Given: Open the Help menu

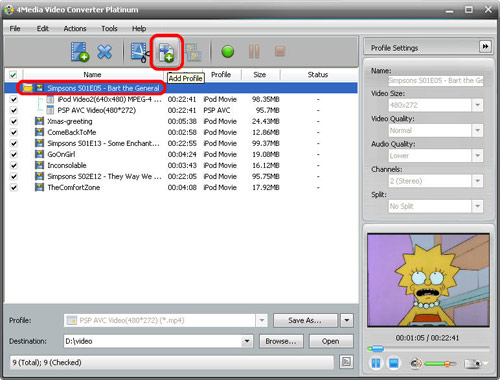Looking at the screenshot, I should tap(139, 29).
